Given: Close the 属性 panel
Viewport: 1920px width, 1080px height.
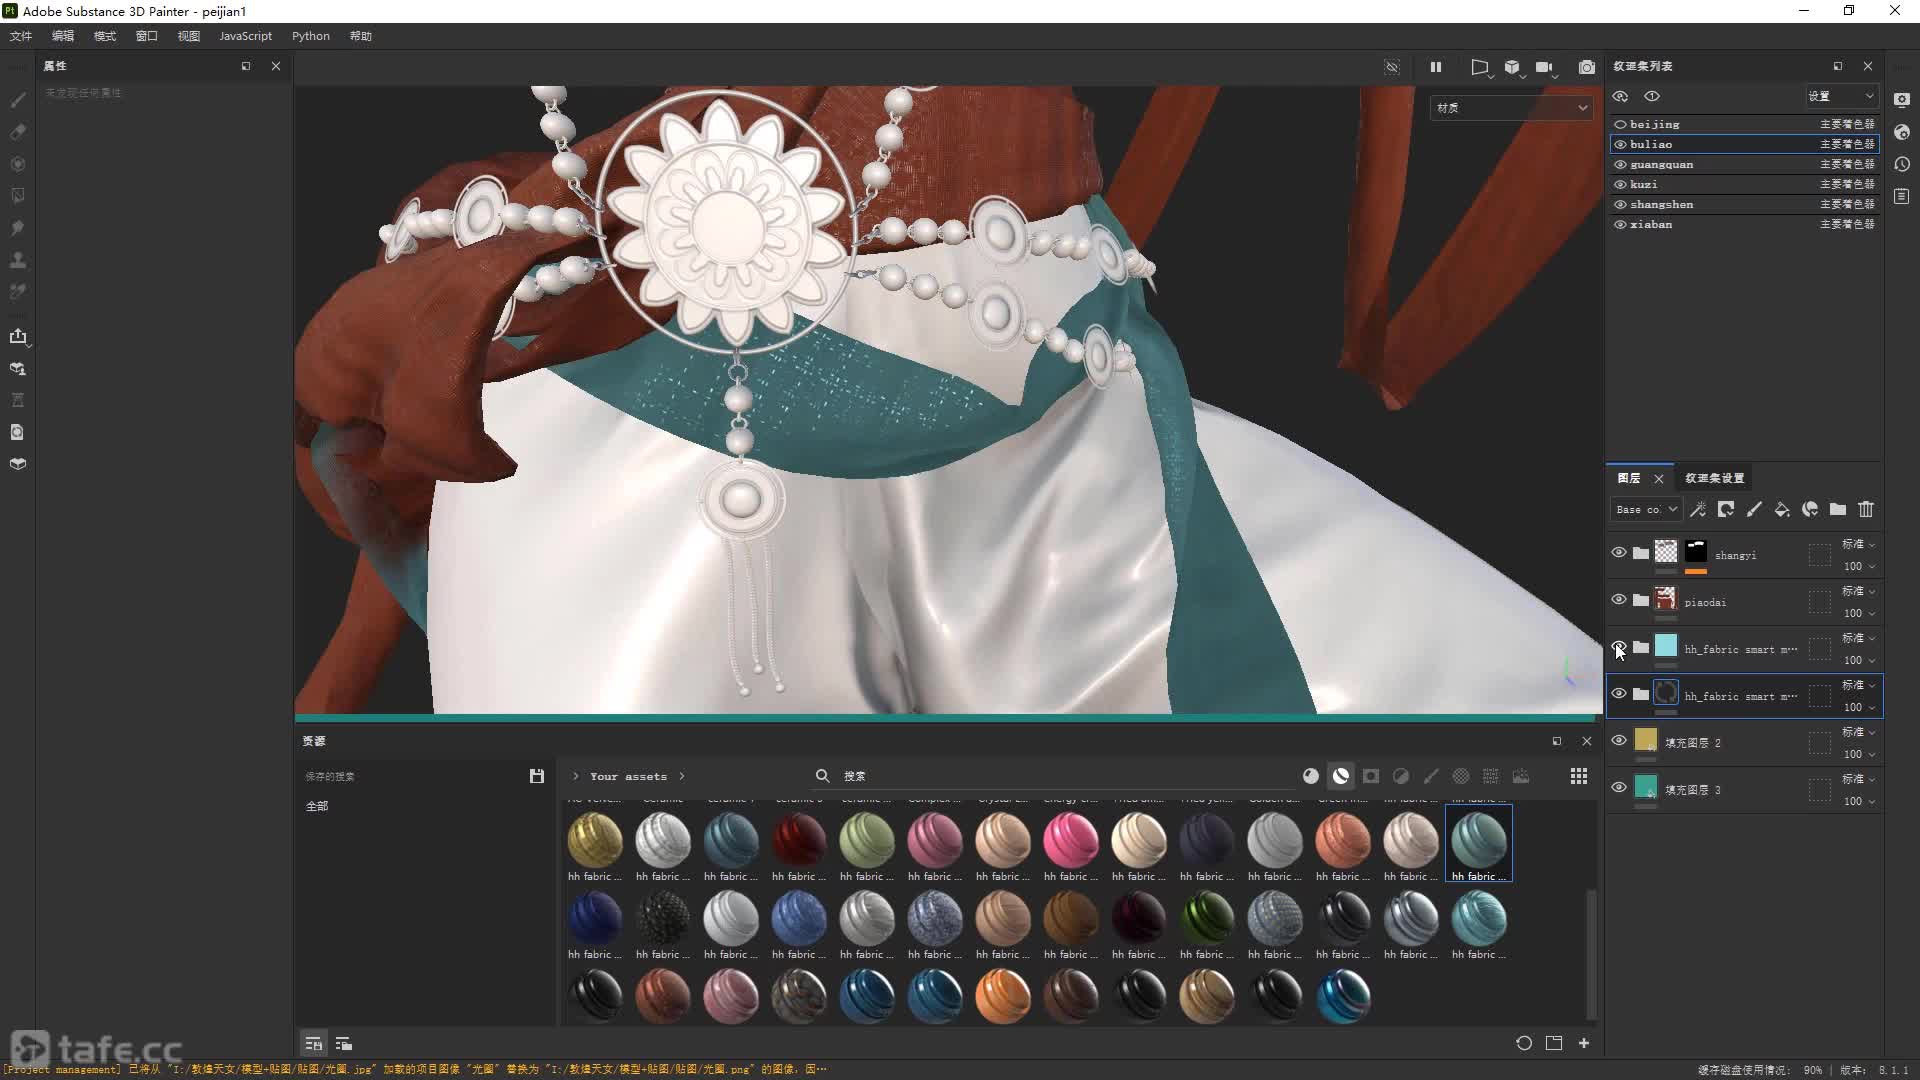Looking at the screenshot, I should click(x=276, y=66).
